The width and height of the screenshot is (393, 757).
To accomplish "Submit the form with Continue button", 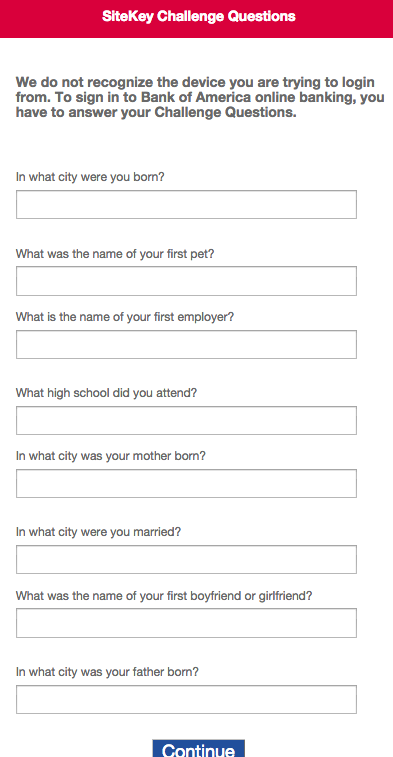I will [x=198, y=749].
